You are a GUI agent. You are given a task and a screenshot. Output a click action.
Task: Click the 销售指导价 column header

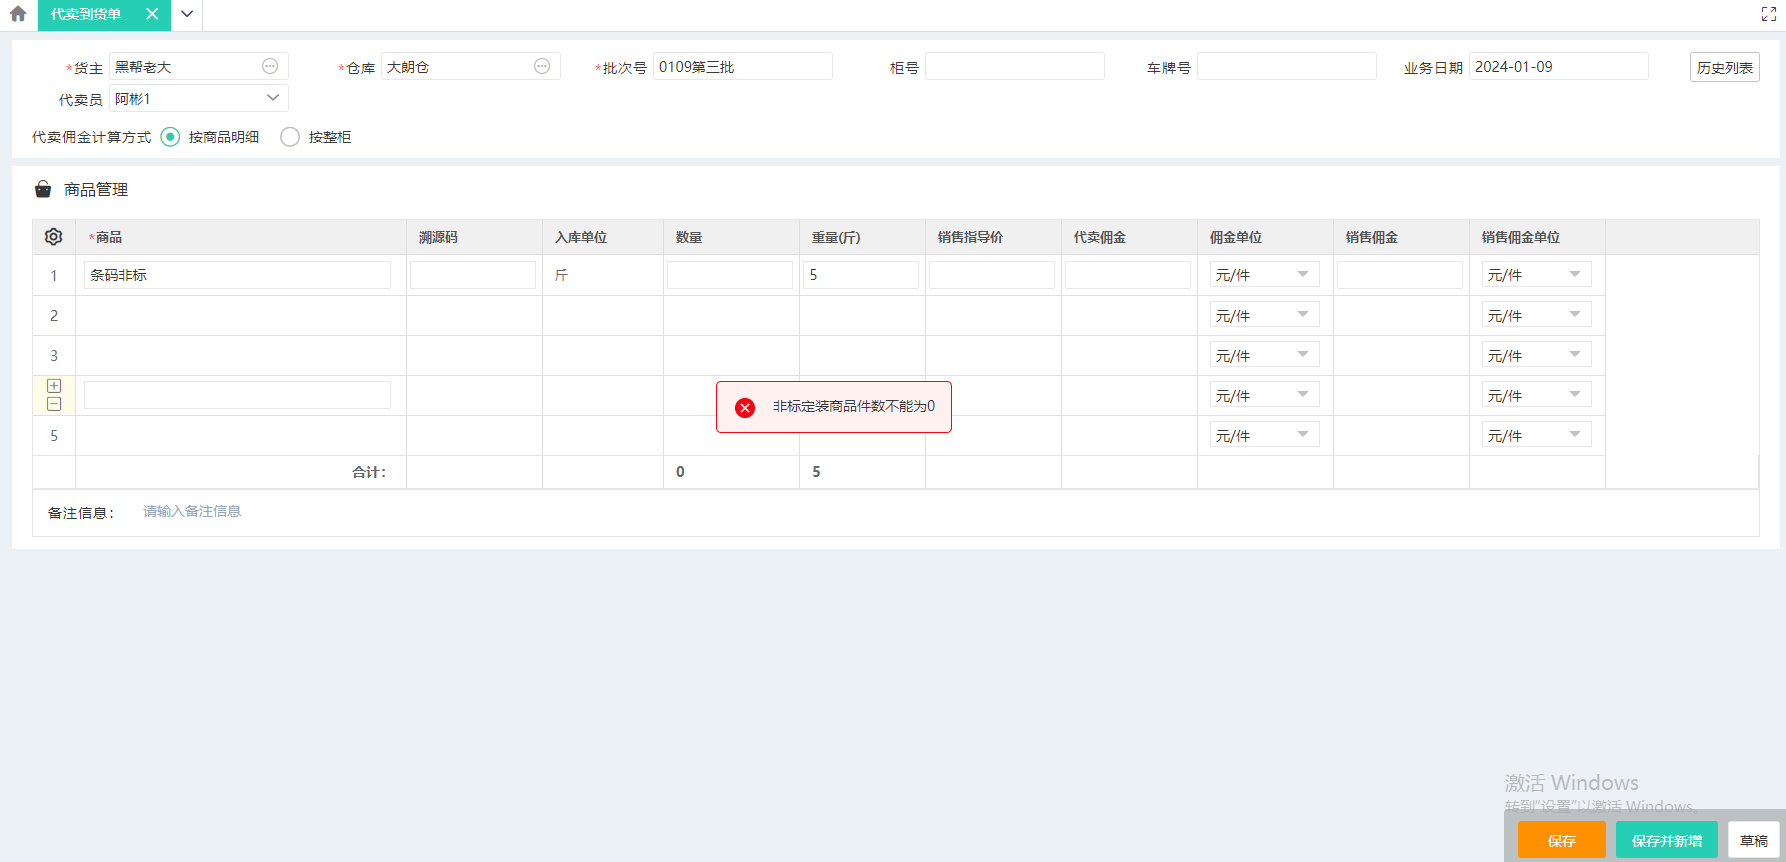click(992, 237)
